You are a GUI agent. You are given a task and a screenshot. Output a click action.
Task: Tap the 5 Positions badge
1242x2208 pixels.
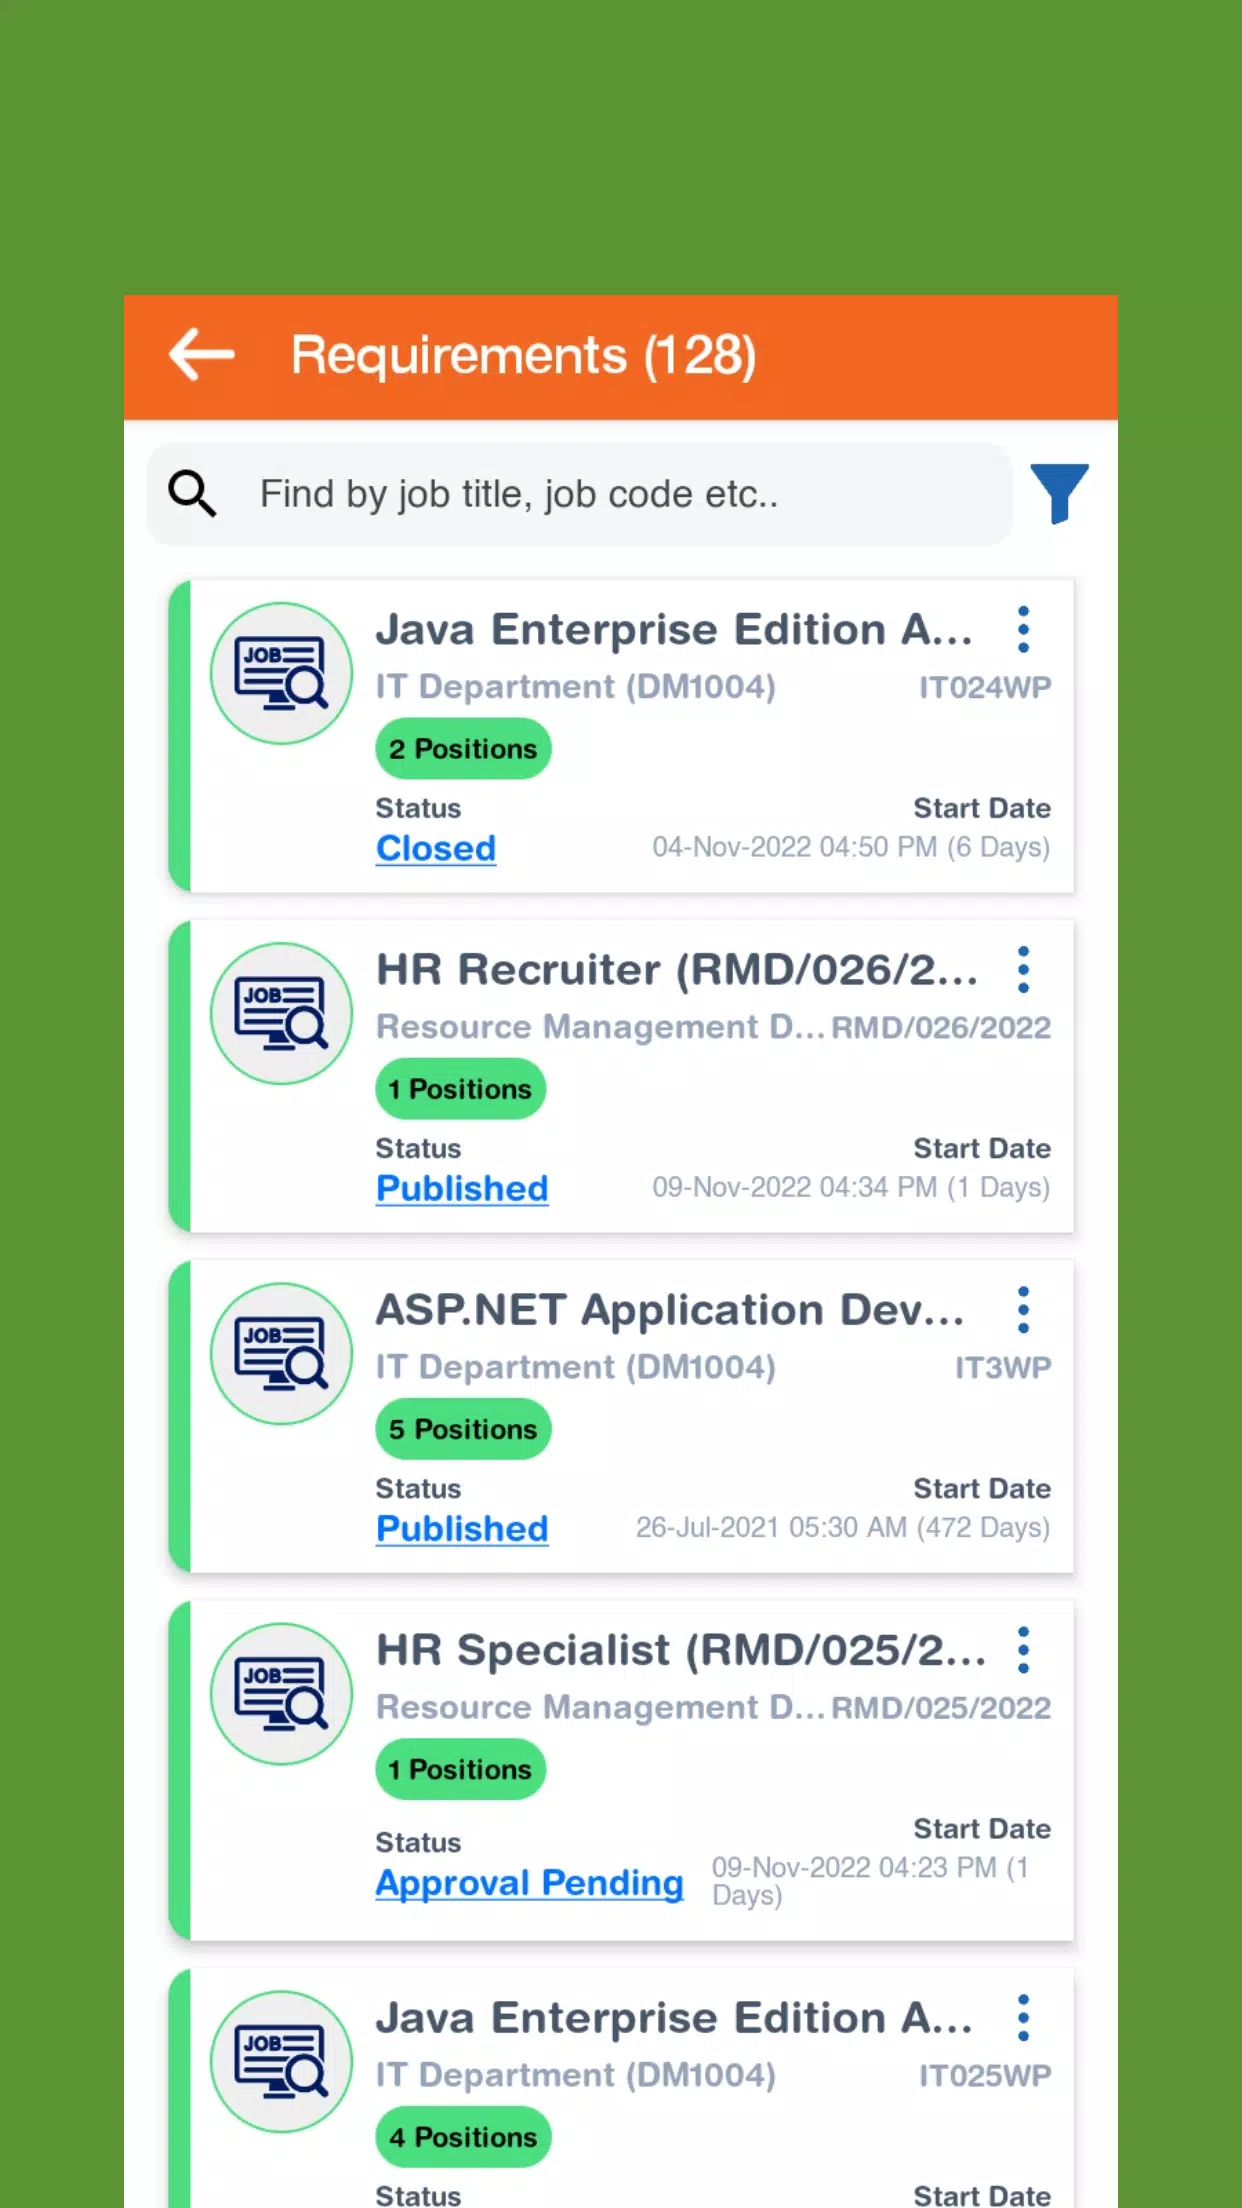coord(463,1429)
